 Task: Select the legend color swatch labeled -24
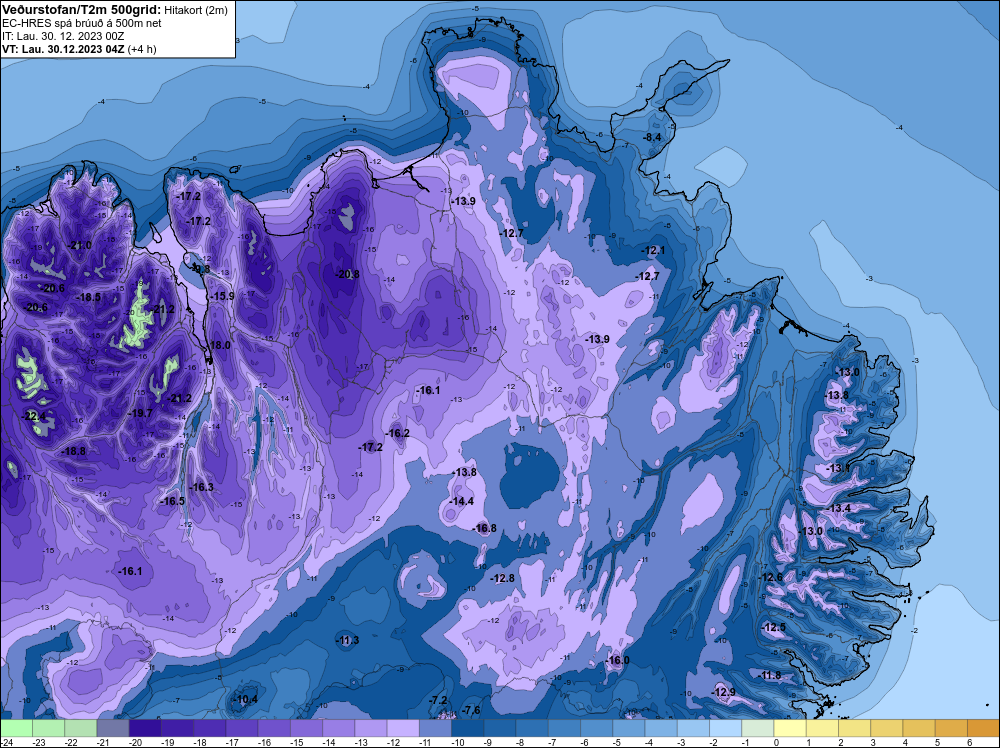(16, 728)
